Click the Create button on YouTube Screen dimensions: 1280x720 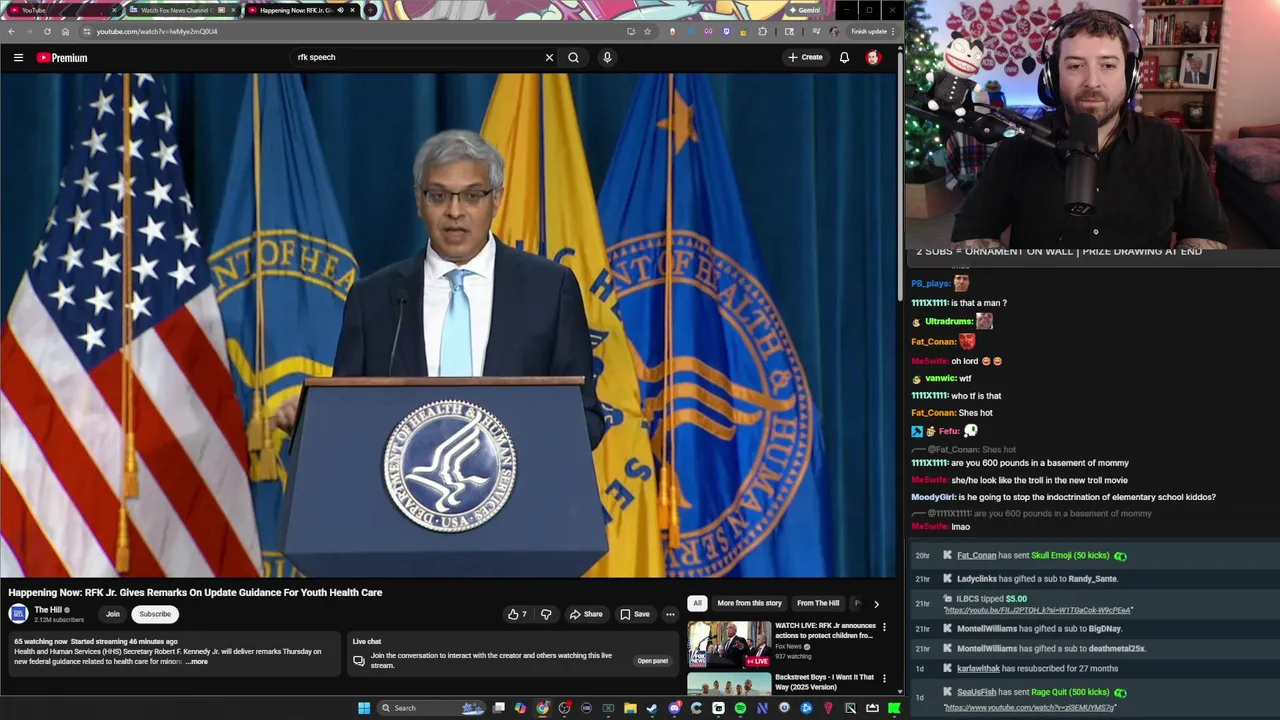[805, 57]
